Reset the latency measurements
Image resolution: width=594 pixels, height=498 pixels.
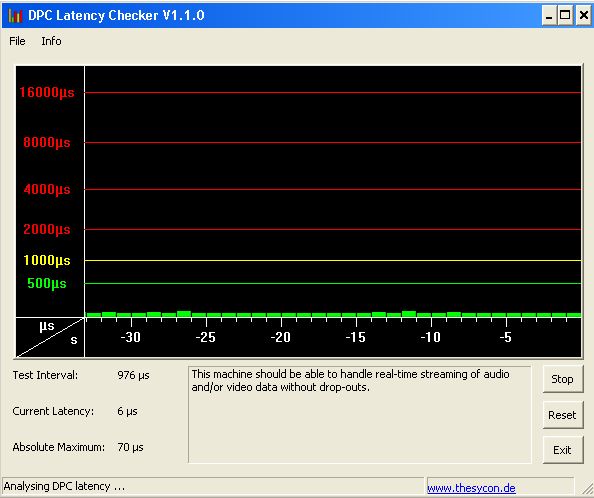tap(562, 415)
